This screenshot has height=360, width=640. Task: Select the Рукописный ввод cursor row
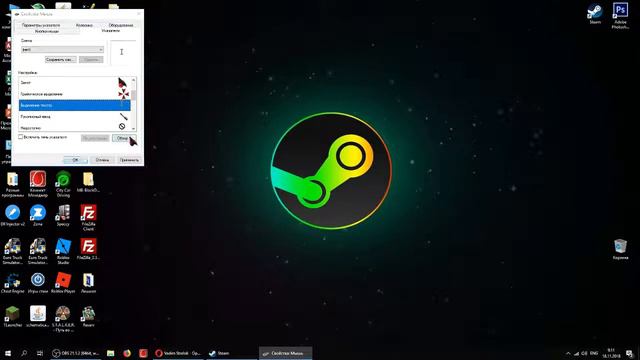pos(75,117)
